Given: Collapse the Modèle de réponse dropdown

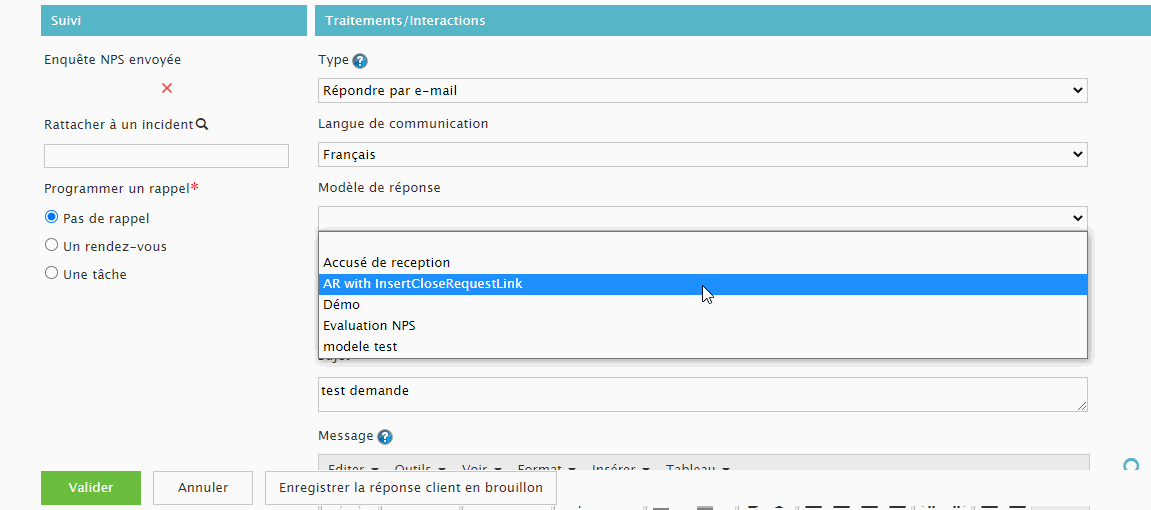Looking at the screenshot, I should tap(702, 218).
